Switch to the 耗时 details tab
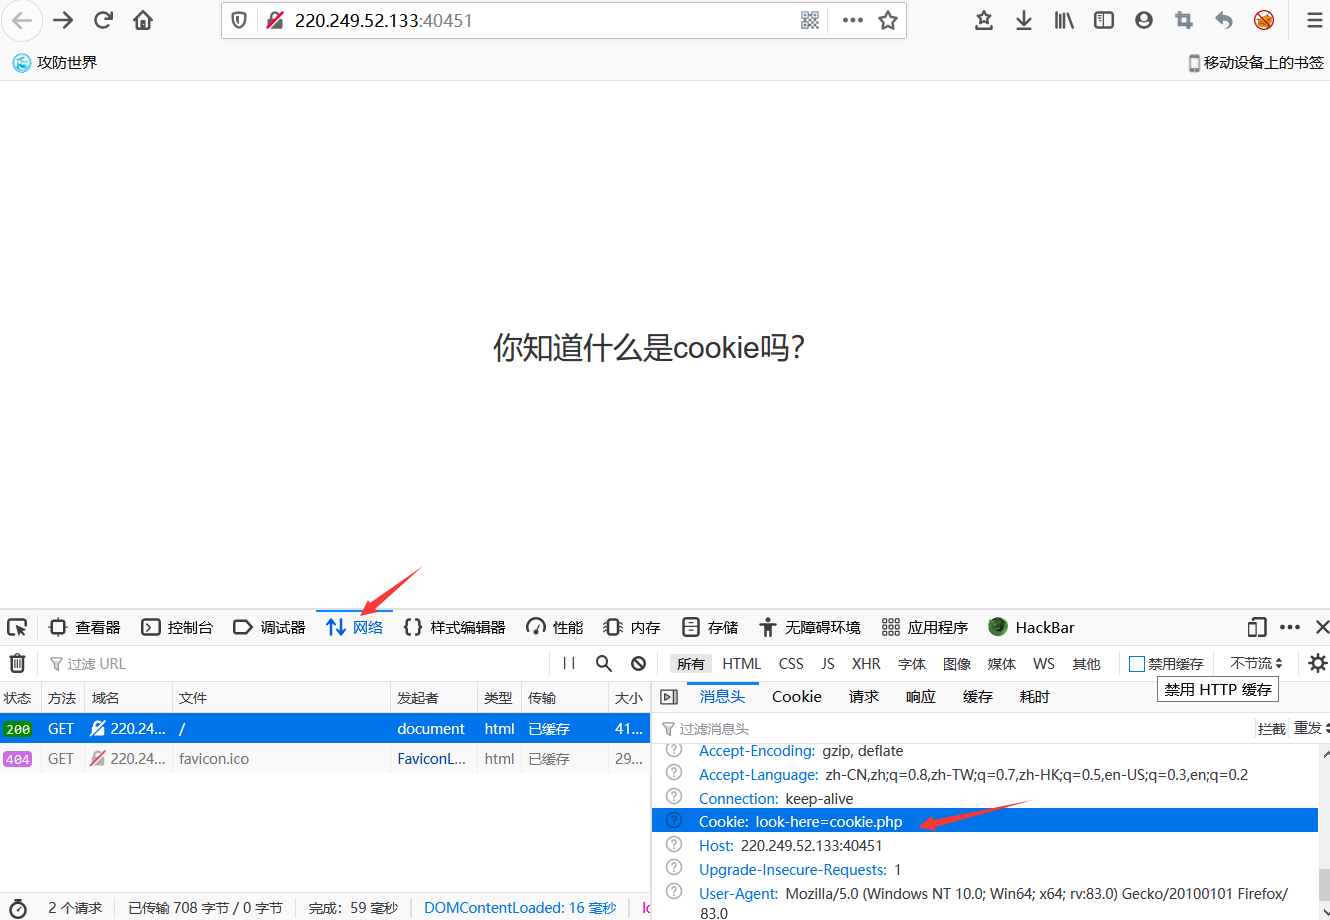This screenshot has height=920, width=1330. tap(1034, 697)
